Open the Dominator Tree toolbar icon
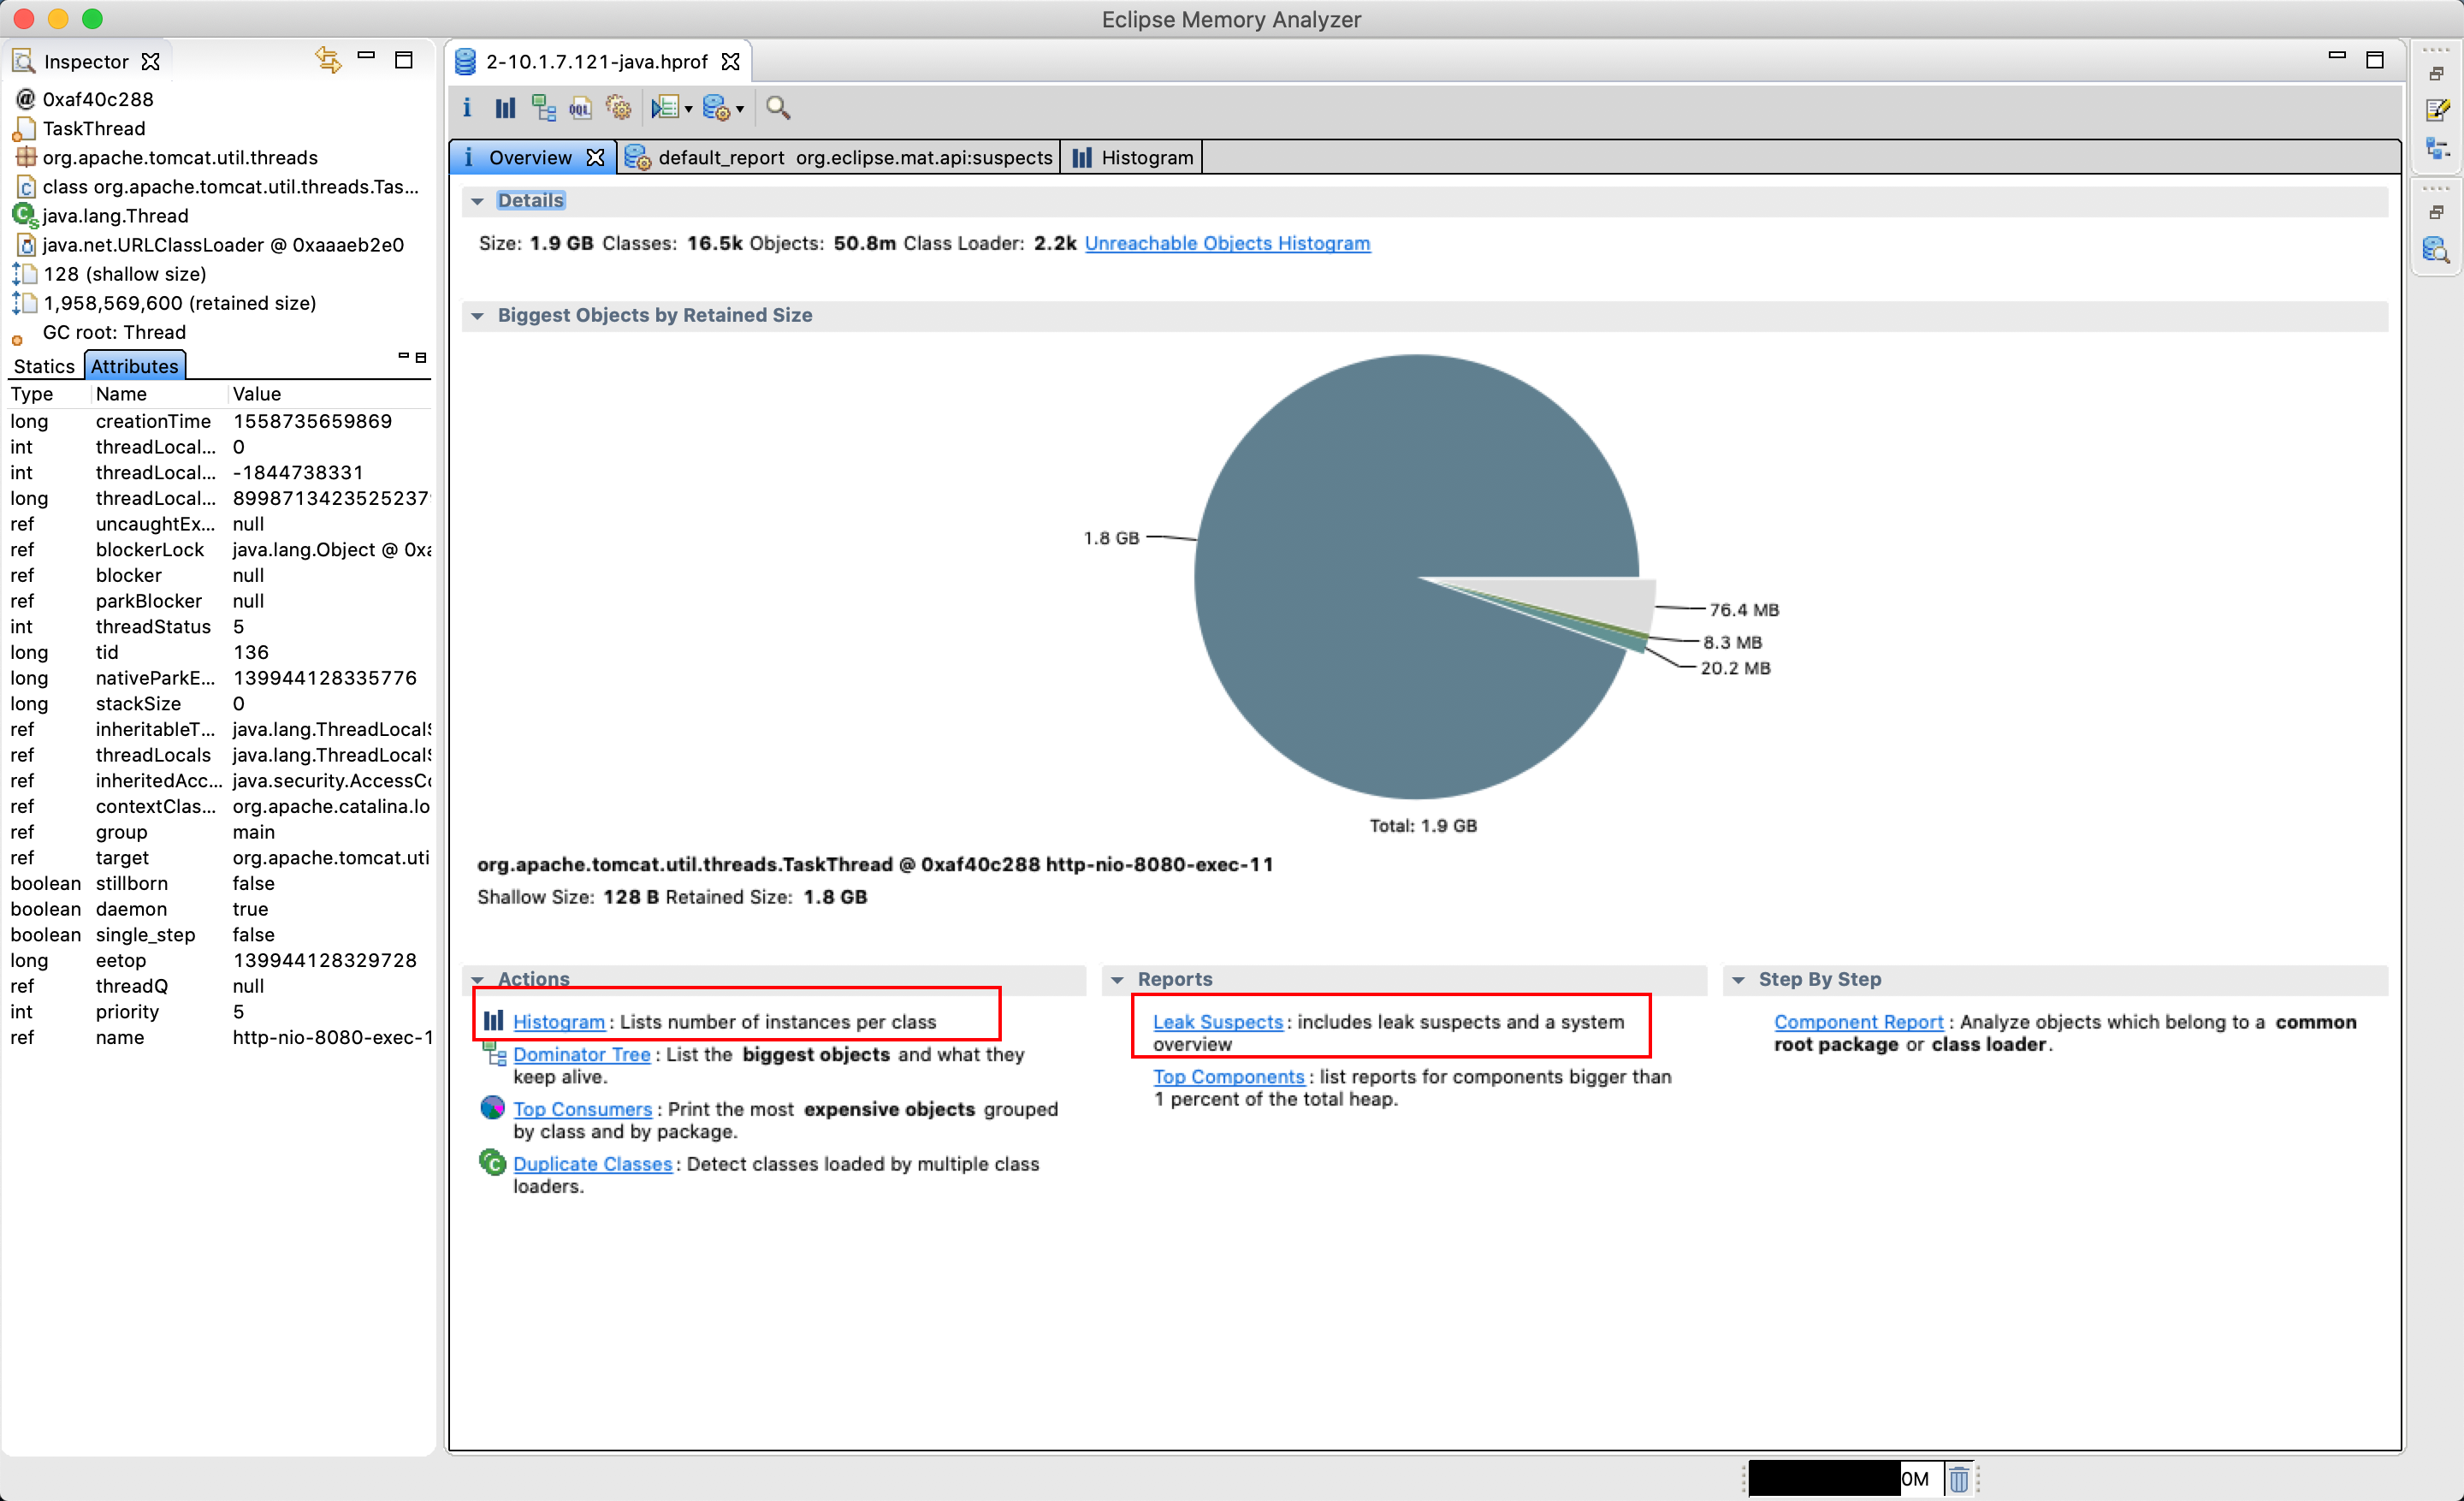The height and width of the screenshot is (1501, 2464). 543,108
